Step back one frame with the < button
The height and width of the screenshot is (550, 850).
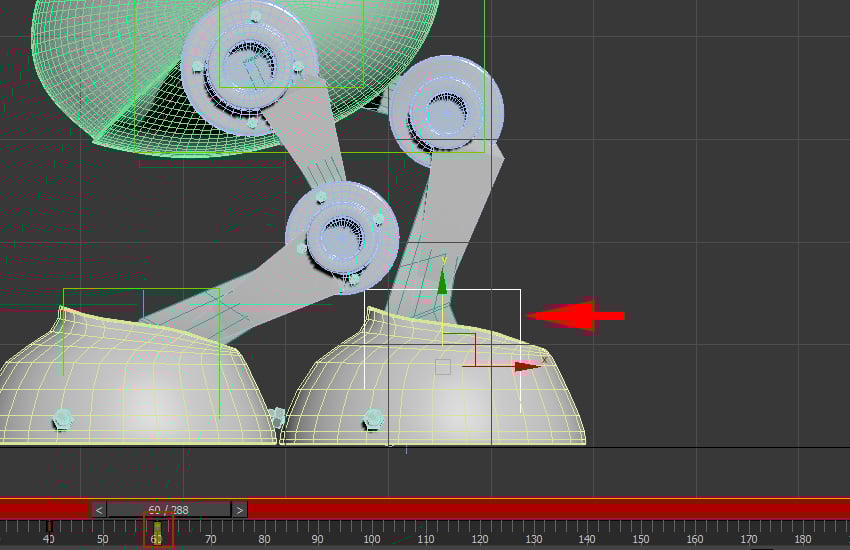99,510
